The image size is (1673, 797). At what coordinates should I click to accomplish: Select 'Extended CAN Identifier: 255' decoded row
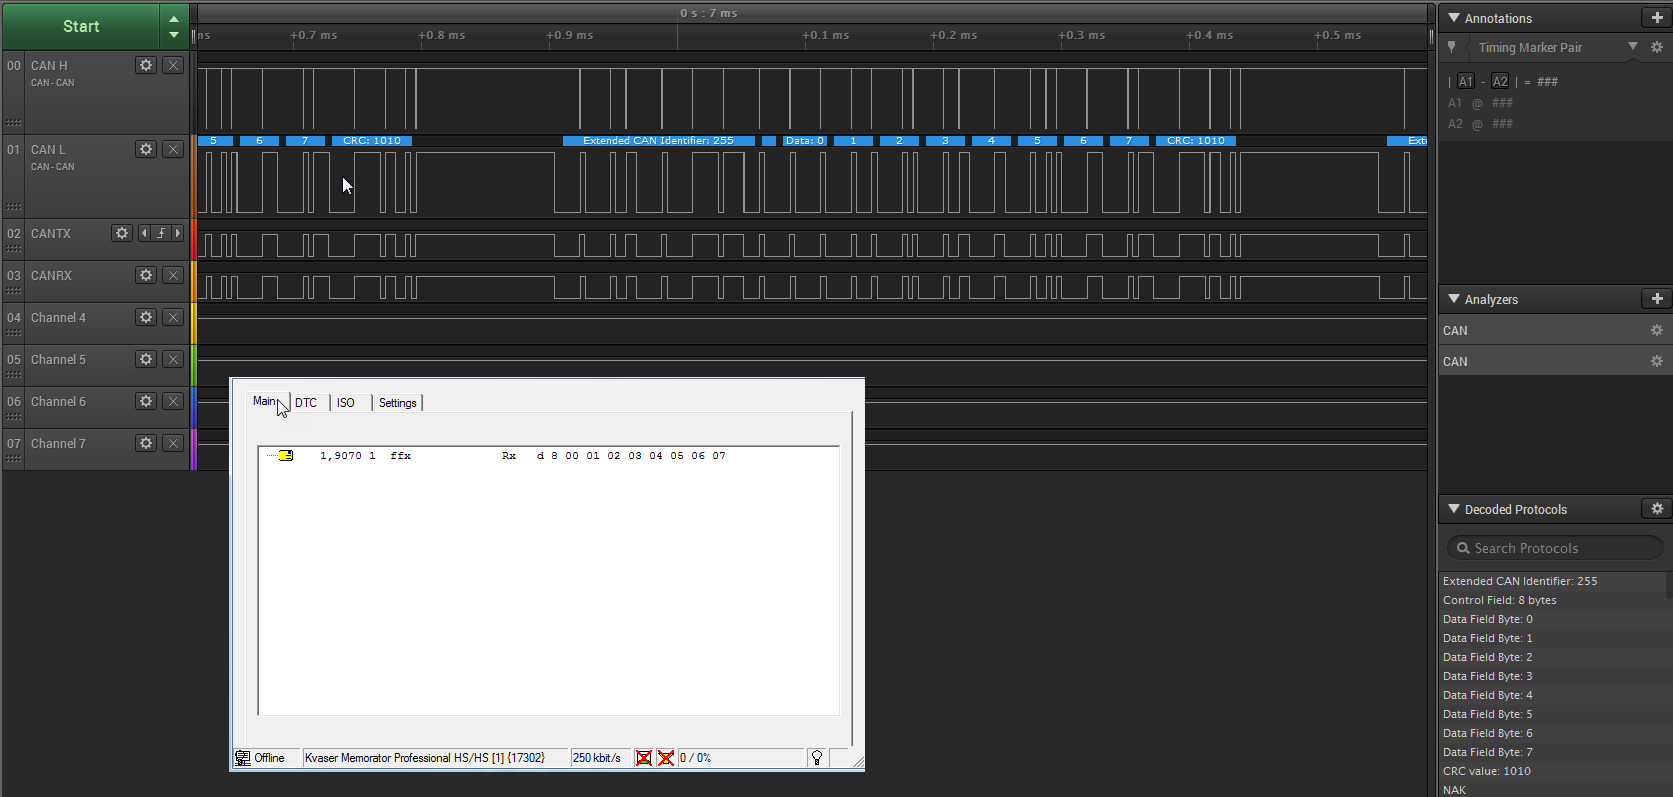[x=1553, y=581]
